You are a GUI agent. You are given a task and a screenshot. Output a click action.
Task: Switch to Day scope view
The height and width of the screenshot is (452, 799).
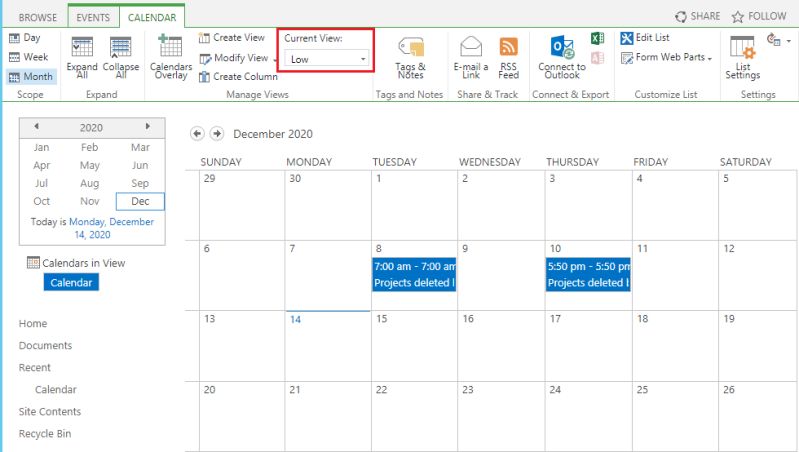pos(24,38)
